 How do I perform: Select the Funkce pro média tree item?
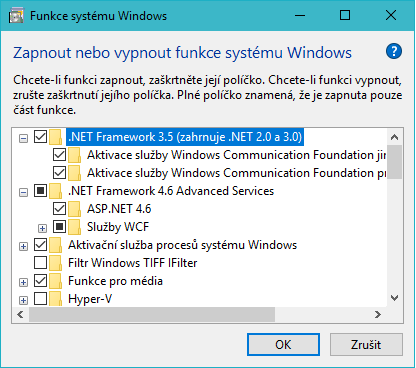click(115, 281)
